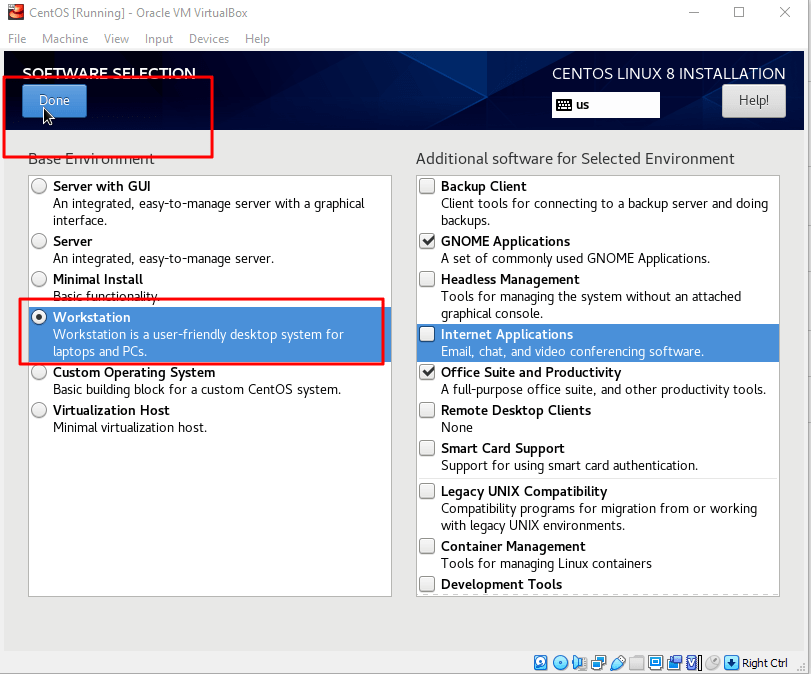811x674 pixels.
Task: Click the keyboard icon in the layout box
Action: [x=564, y=105]
